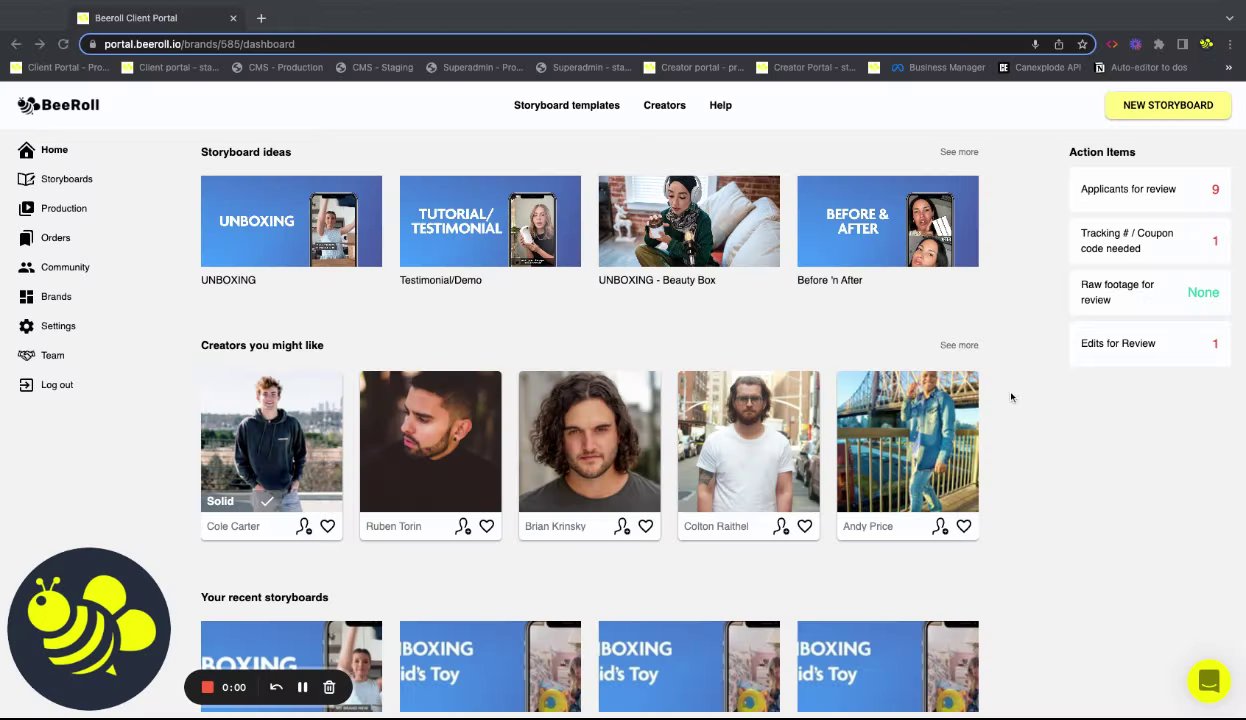Open Creators in top navigation
The width and height of the screenshot is (1246, 720).
[664, 105]
